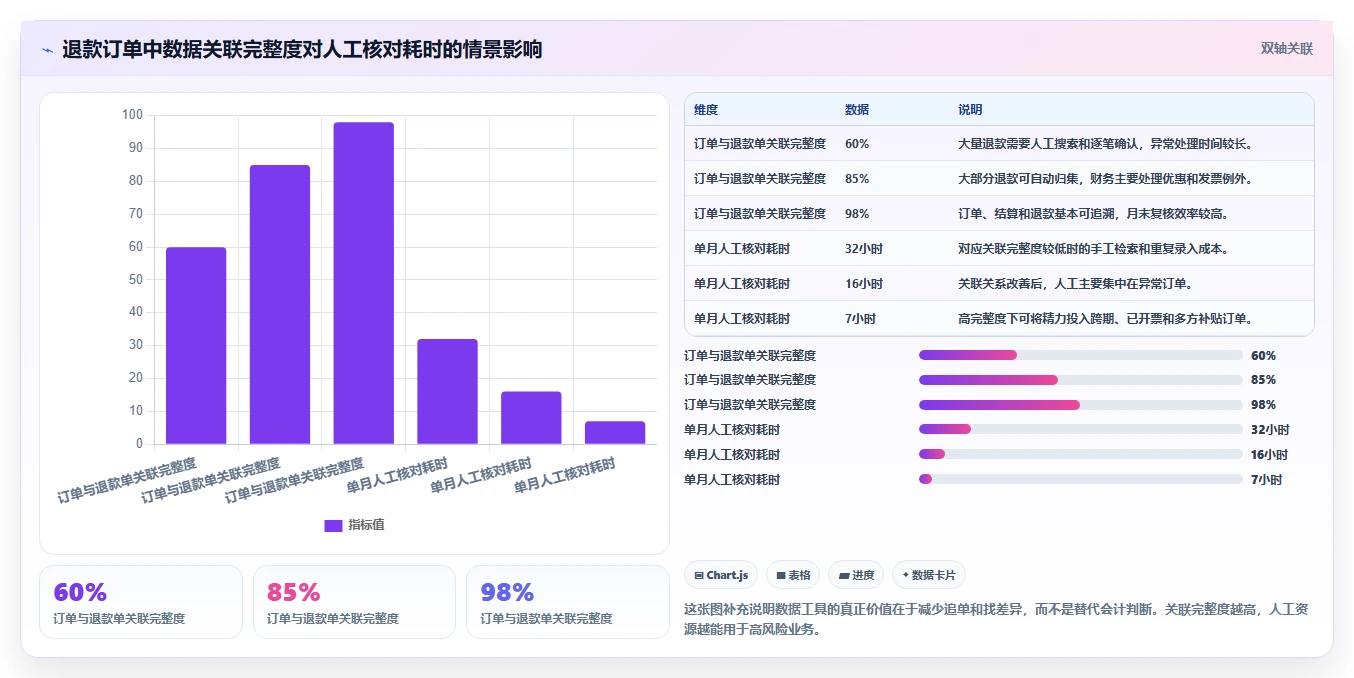Screen dimensions: 1354x678
Task: Click the Chart.js chip
Action: (721, 575)
